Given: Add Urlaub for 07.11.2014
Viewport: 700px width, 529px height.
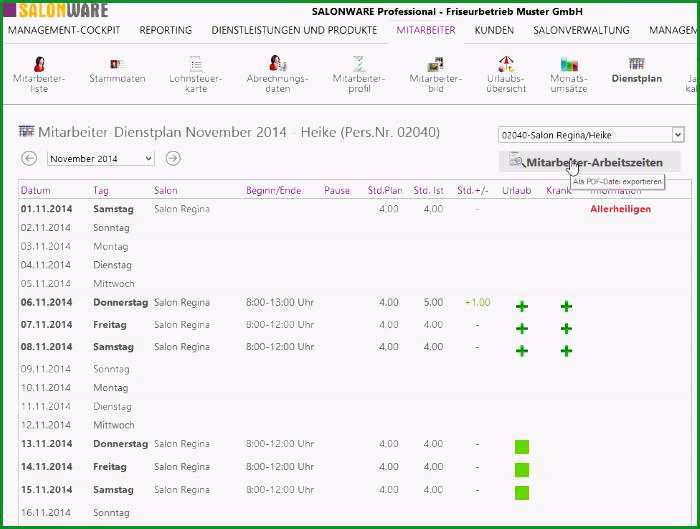Looking at the screenshot, I should (522, 329).
